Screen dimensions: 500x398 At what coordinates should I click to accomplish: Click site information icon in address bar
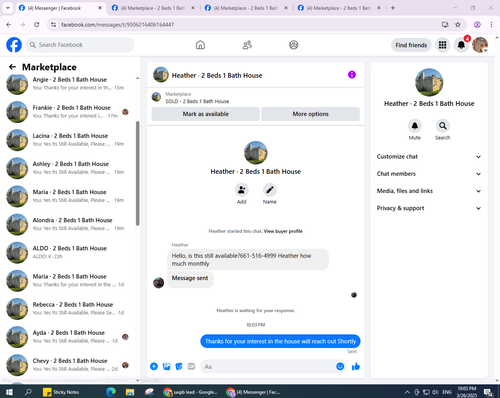coord(53,24)
